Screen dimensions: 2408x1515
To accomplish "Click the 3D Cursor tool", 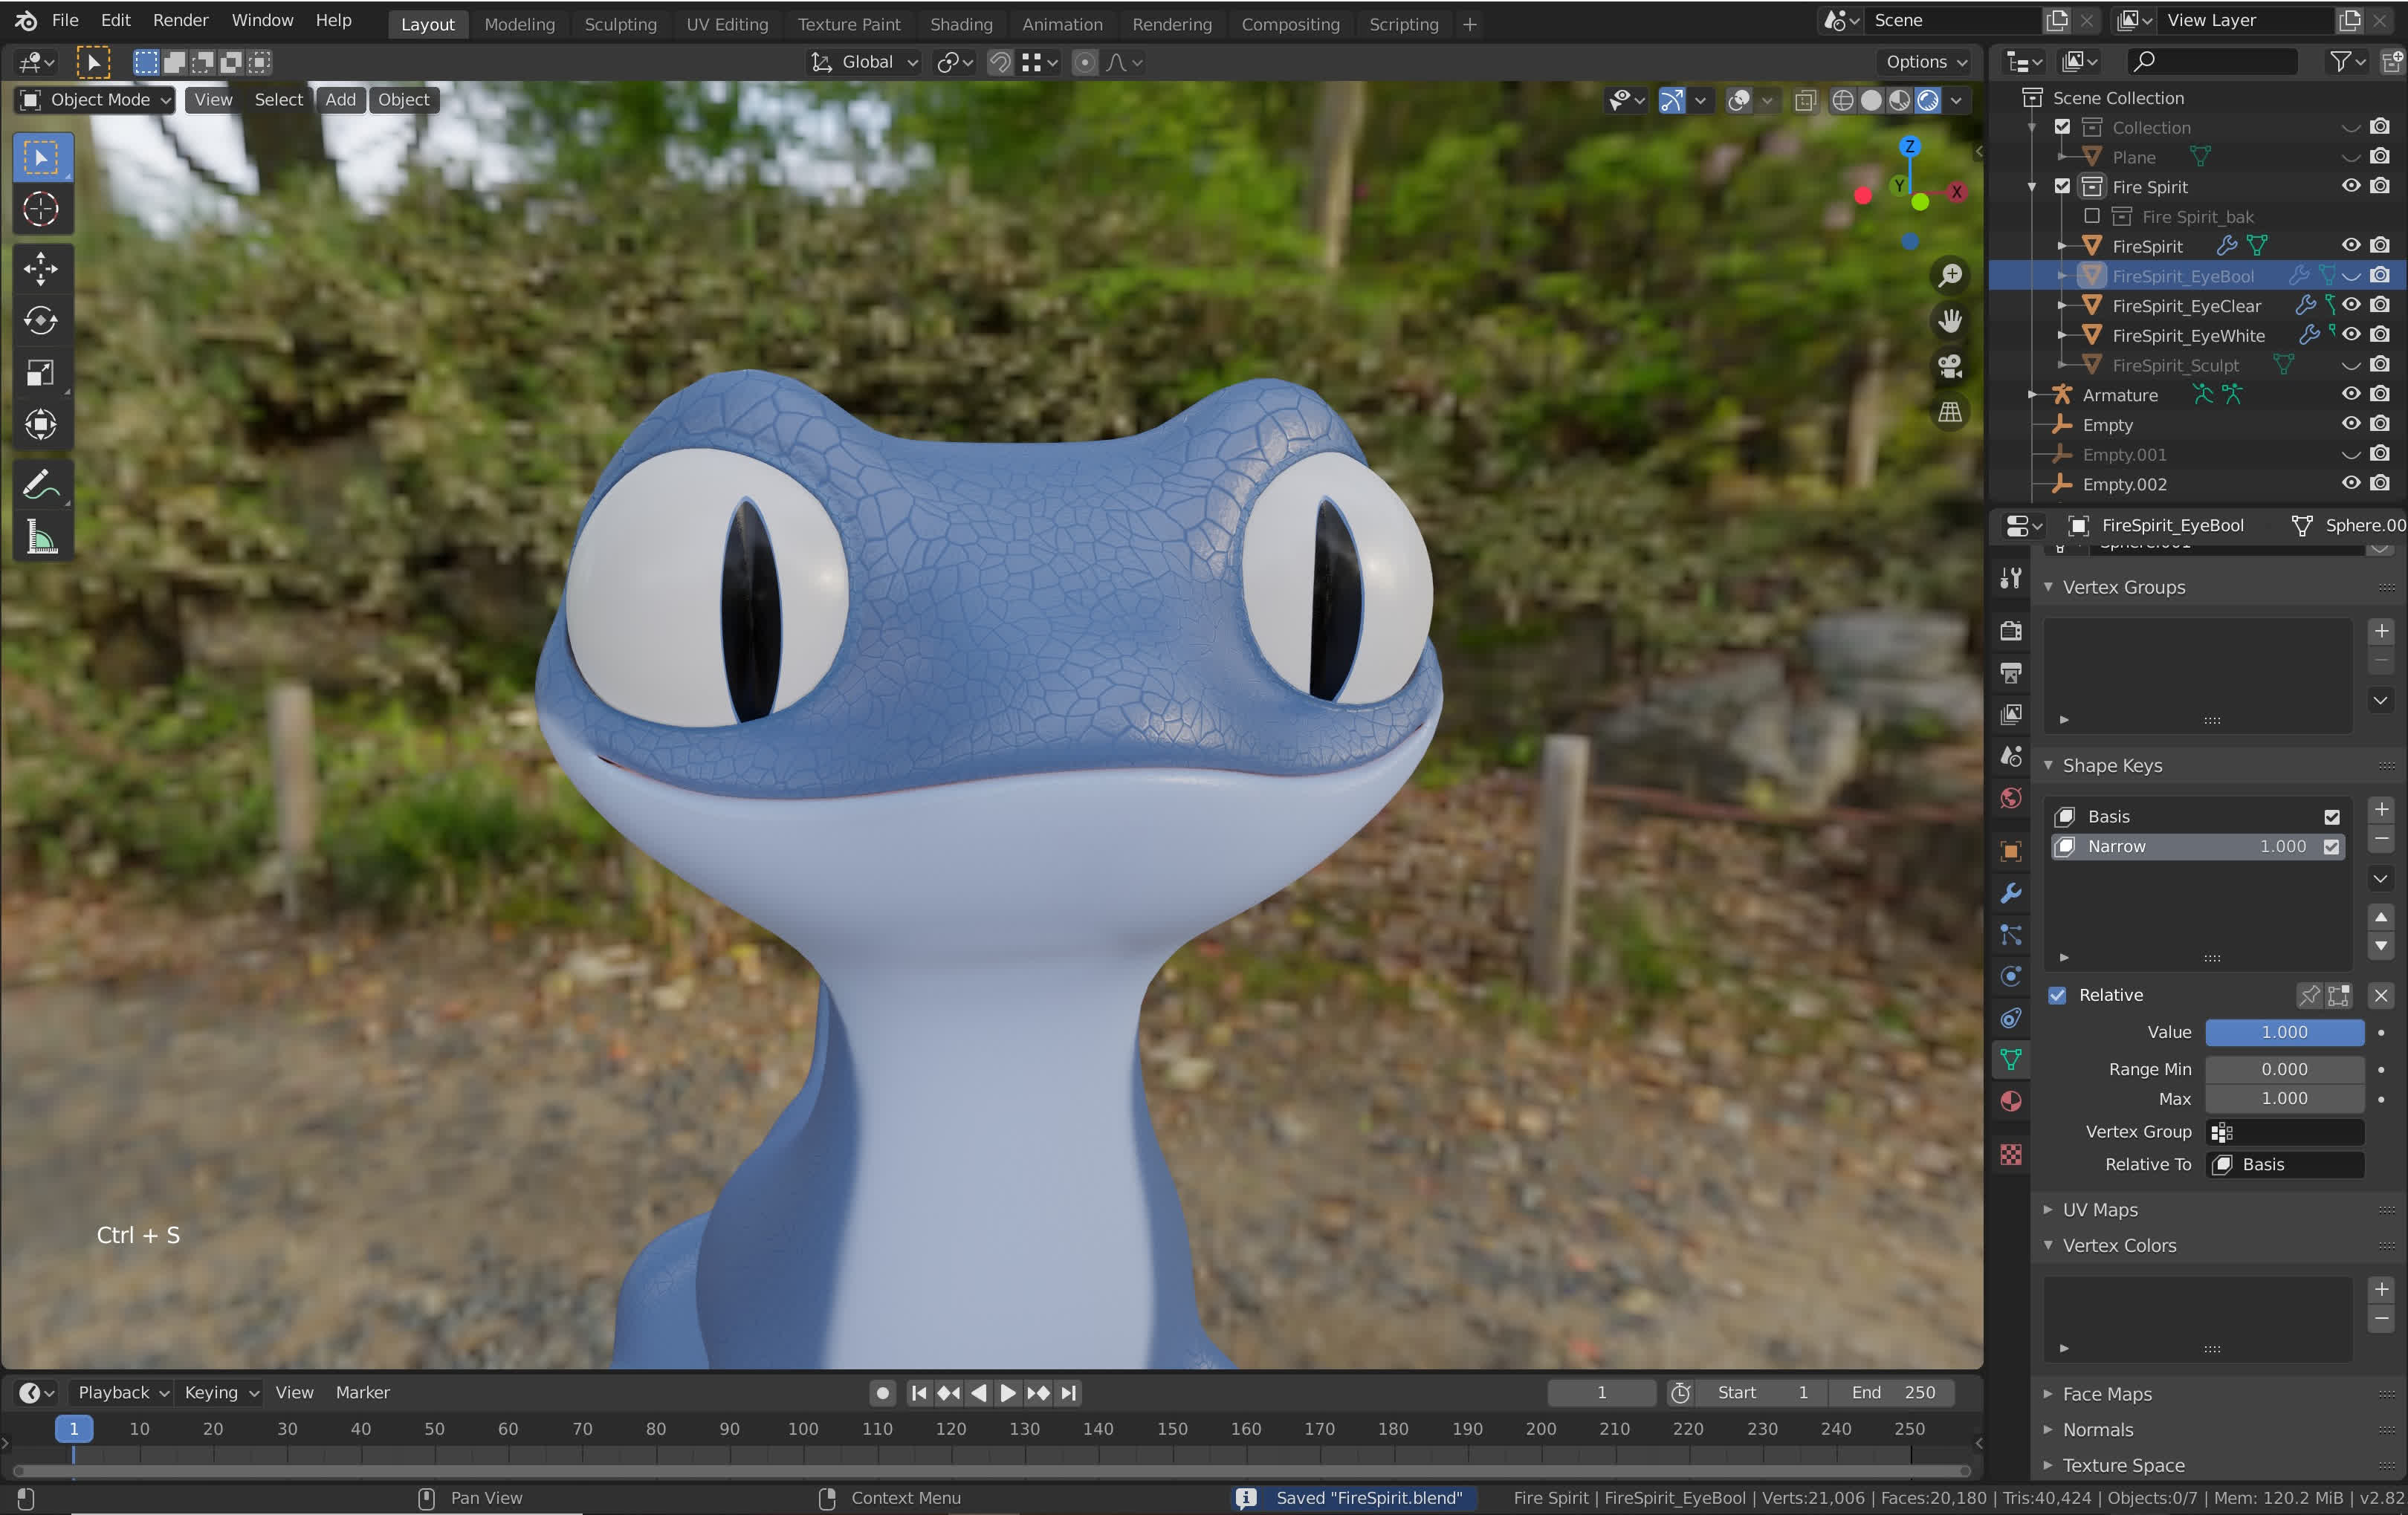I will click(41, 209).
